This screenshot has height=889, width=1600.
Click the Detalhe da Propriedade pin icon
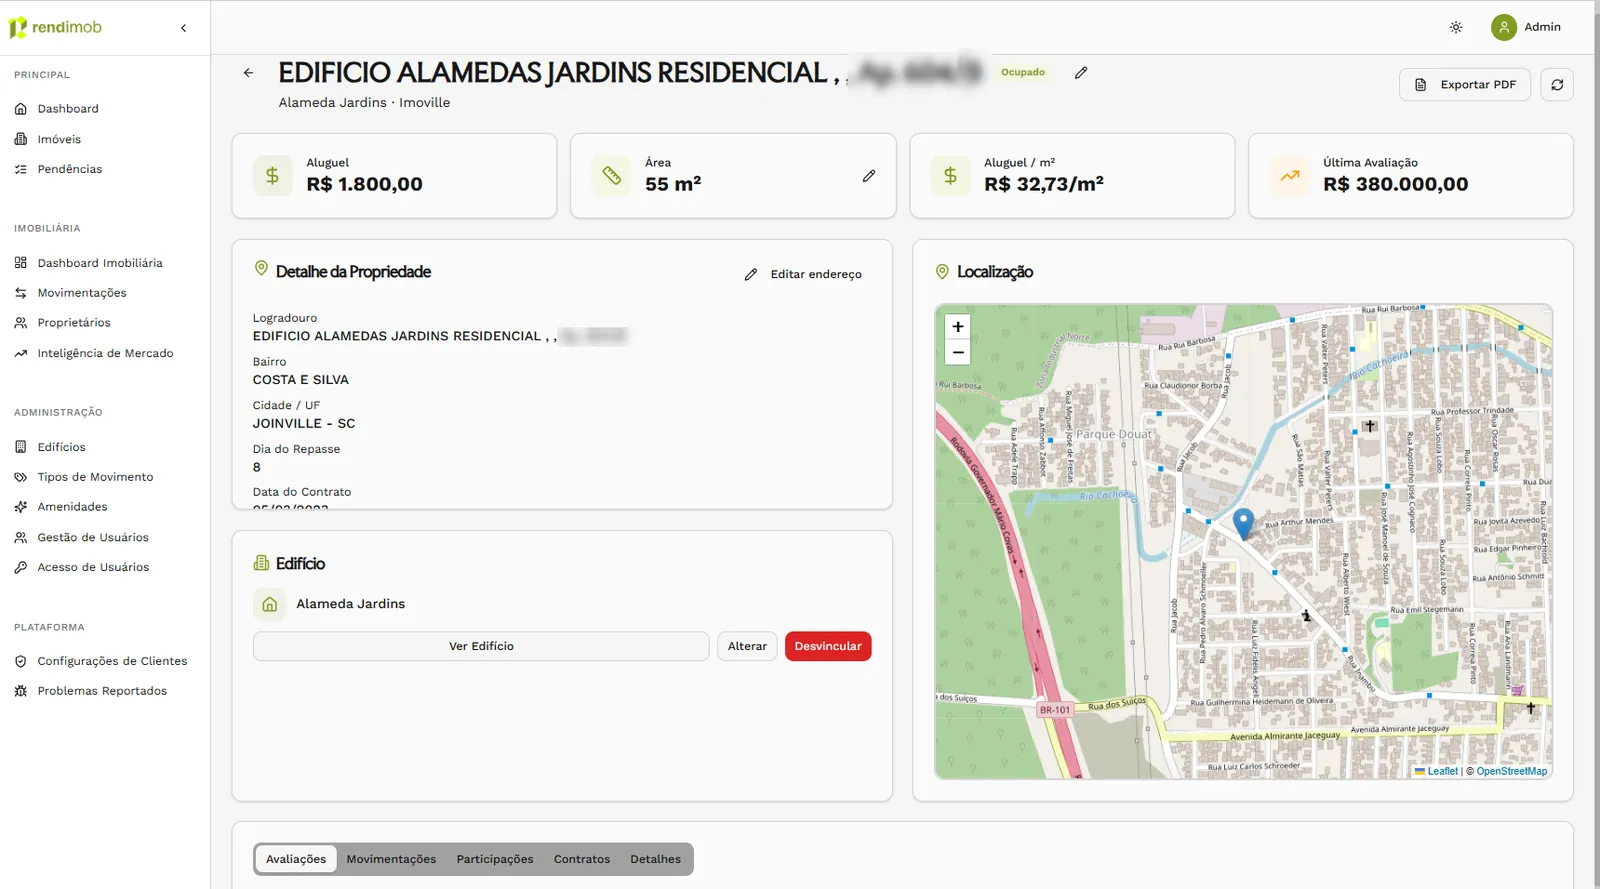tap(261, 269)
